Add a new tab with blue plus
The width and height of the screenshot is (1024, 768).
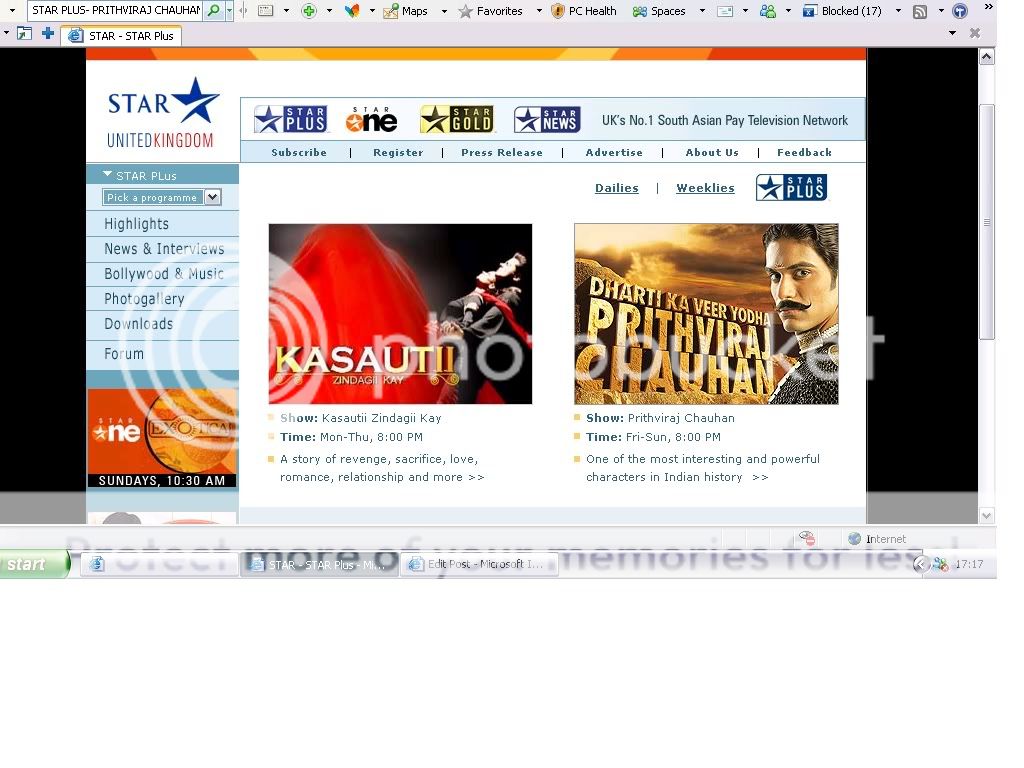pos(48,33)
